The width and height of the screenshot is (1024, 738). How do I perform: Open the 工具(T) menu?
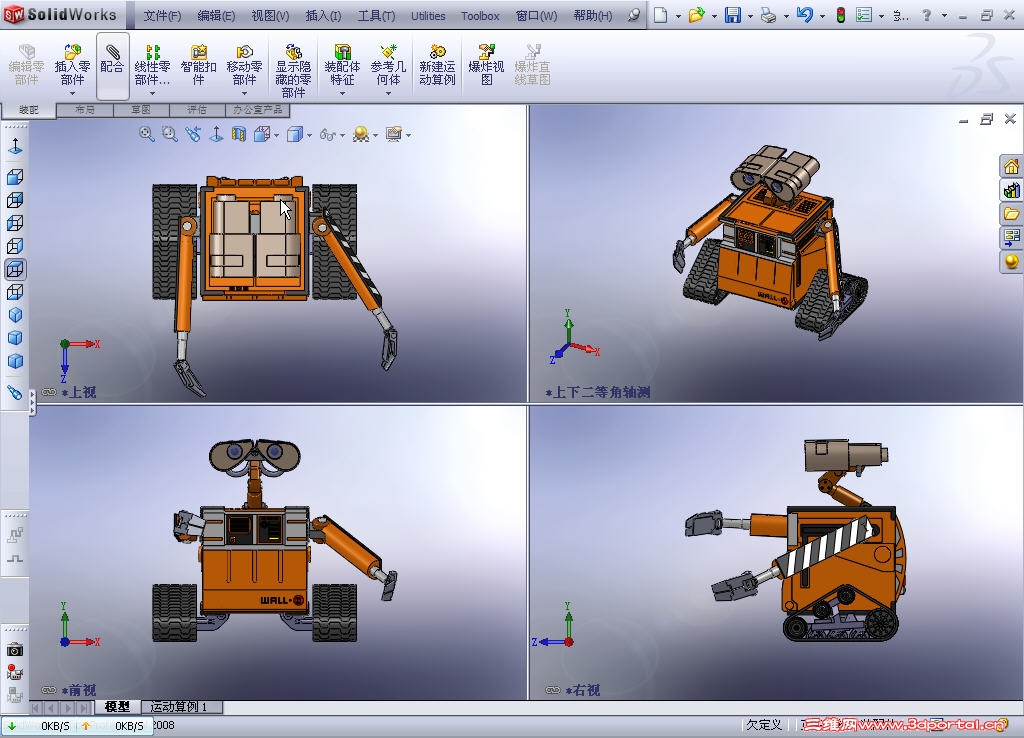pos(376,16)
